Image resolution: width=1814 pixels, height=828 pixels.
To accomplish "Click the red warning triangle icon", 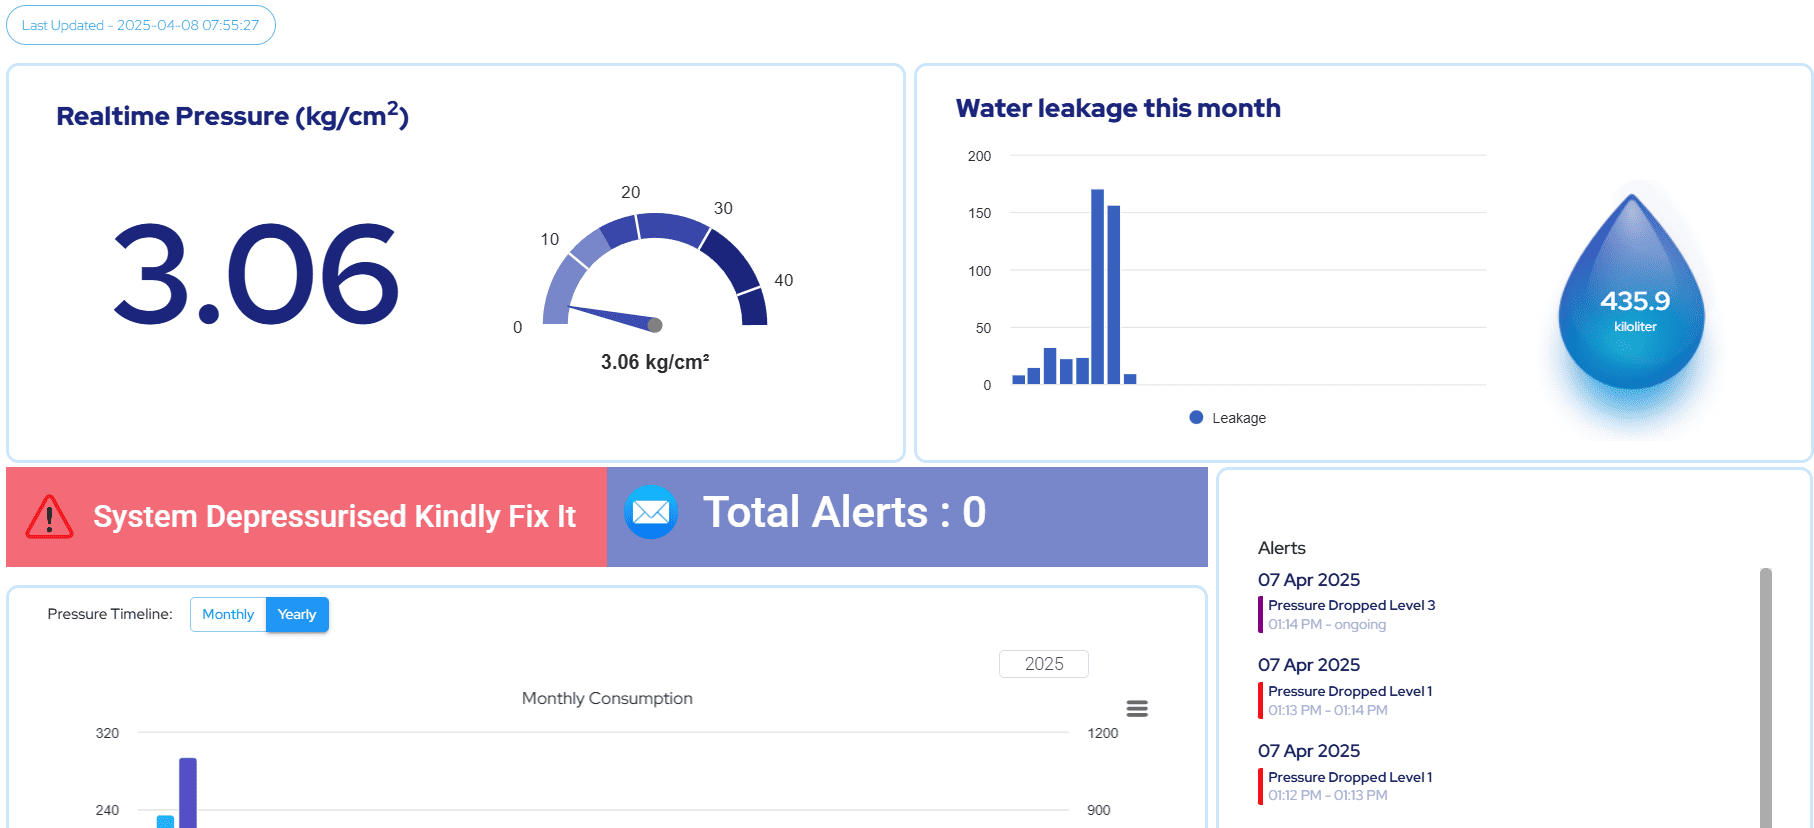I will pyautogui.click(x=49, y=517).
